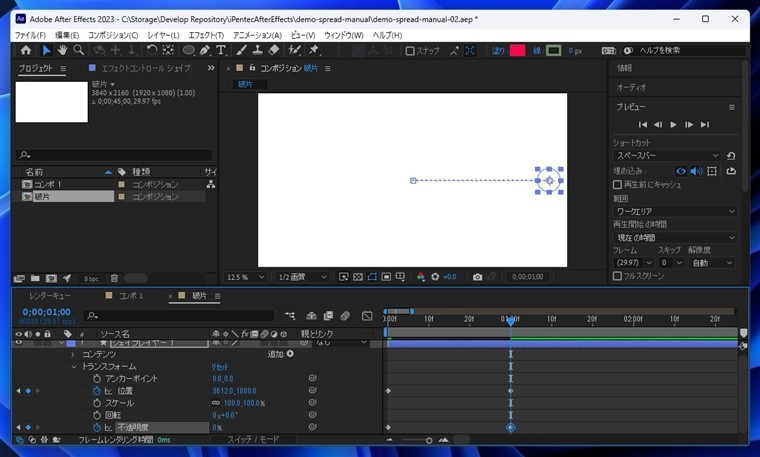Click the timeline zoom slider handle

(429, 441)
